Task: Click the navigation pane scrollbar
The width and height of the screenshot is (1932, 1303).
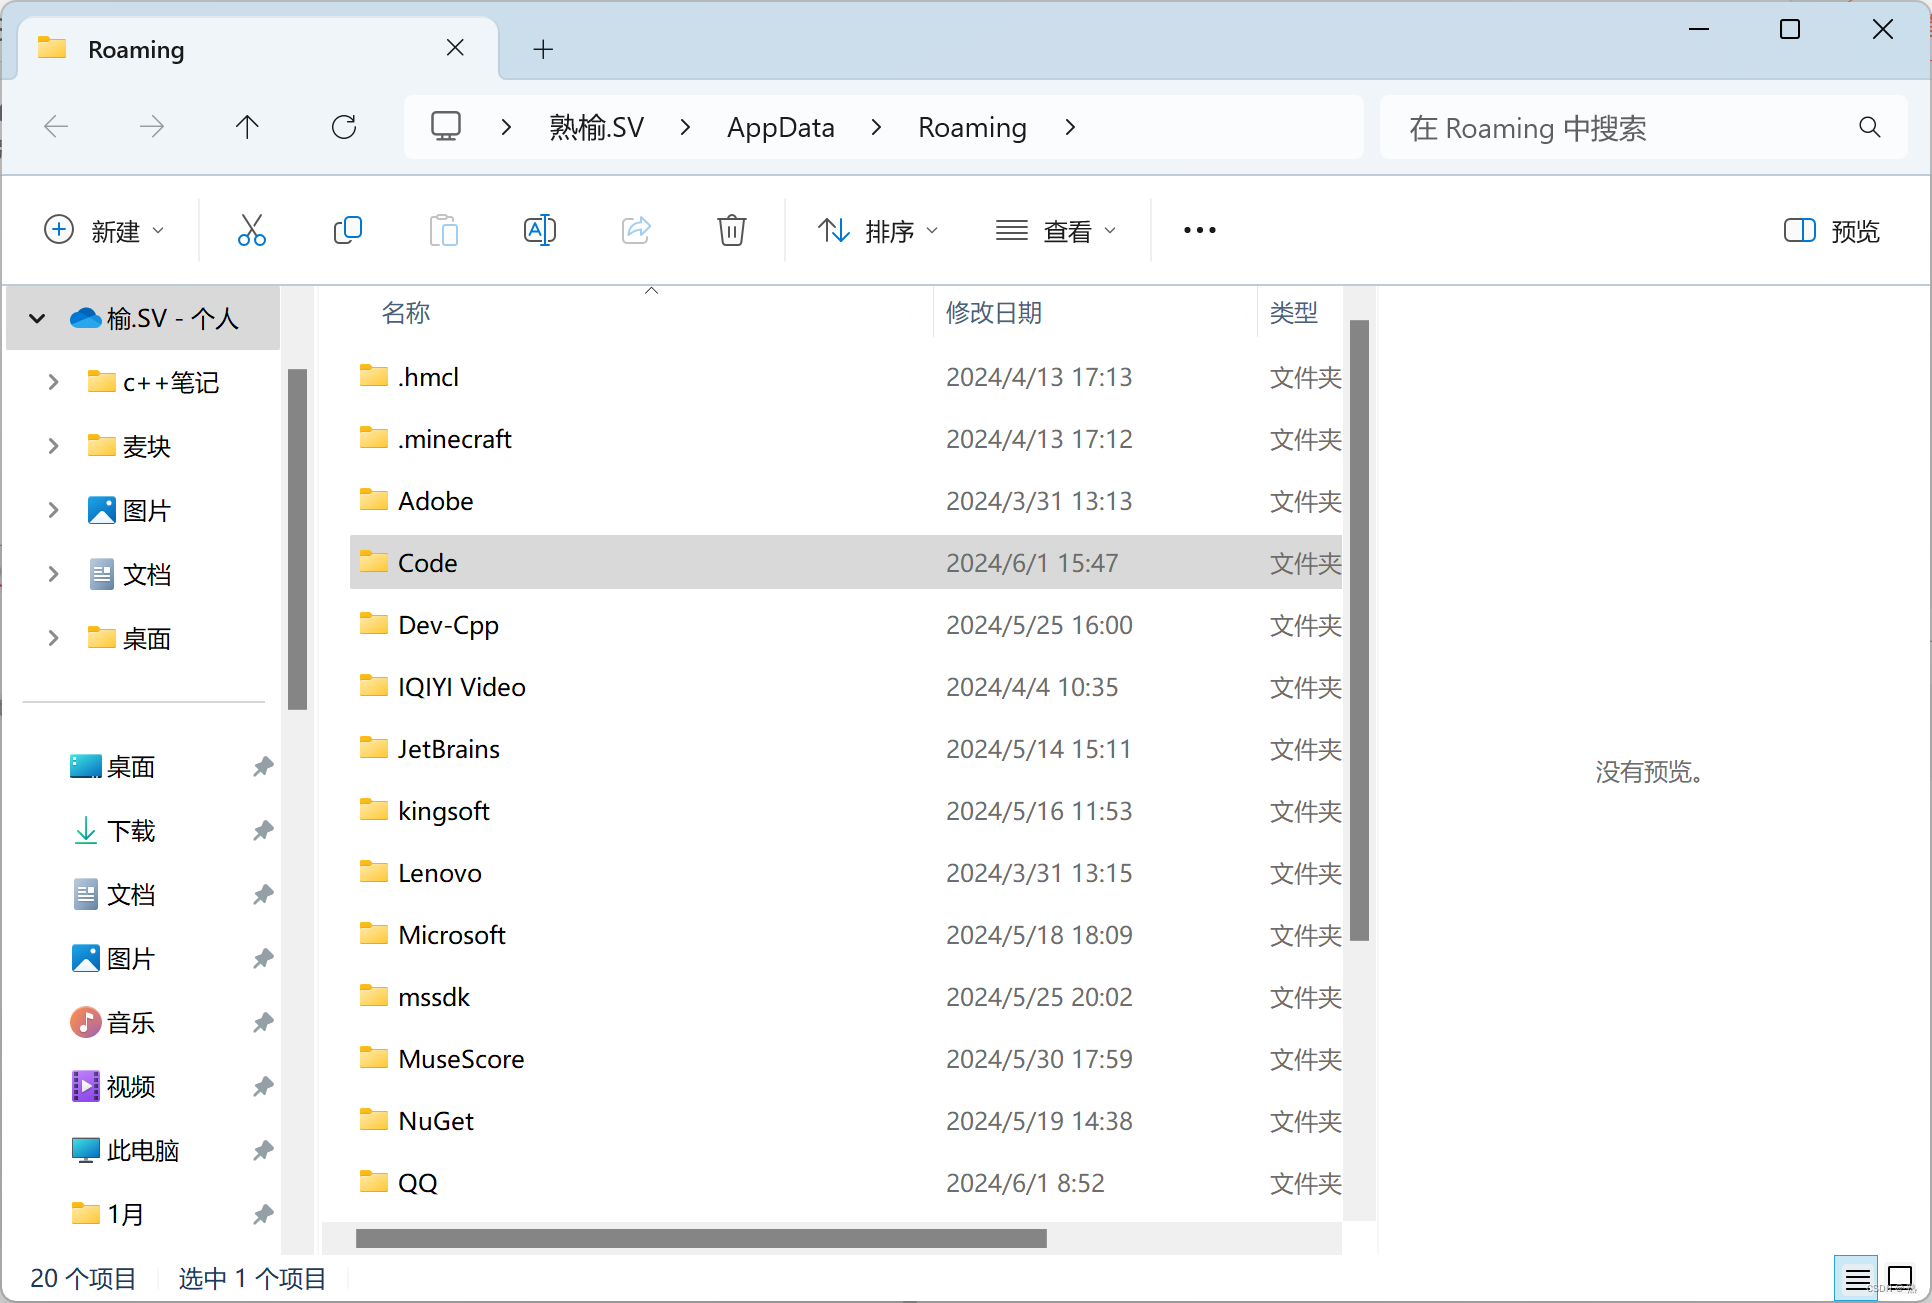Action: click(297, 539)
